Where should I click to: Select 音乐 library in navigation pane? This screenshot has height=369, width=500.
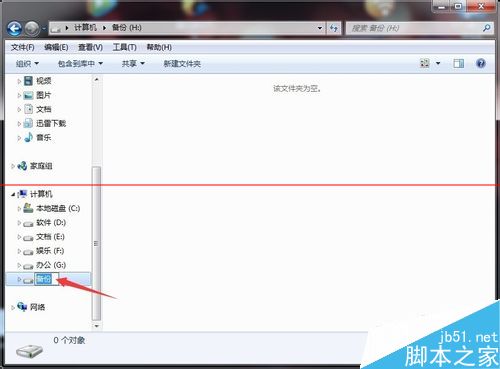point(43,137)
